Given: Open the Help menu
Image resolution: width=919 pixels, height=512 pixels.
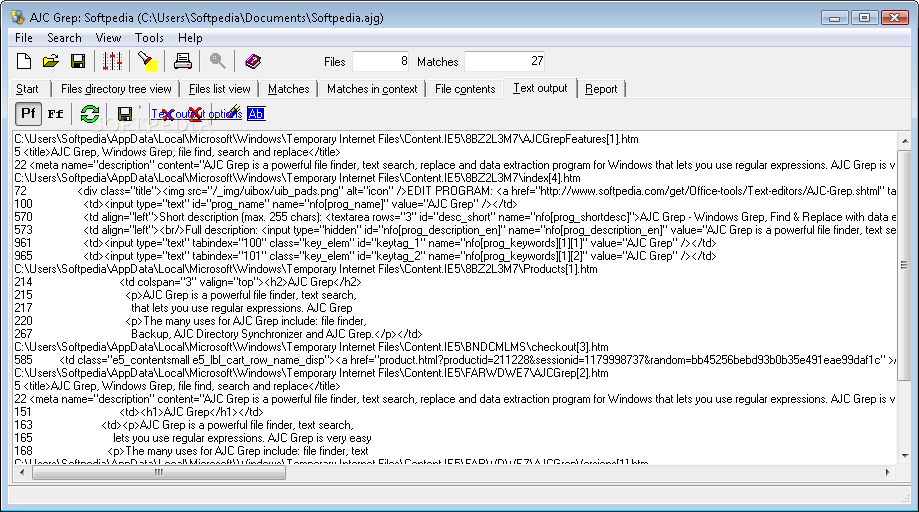Looking at the screenshot, I should pos(190,38).
